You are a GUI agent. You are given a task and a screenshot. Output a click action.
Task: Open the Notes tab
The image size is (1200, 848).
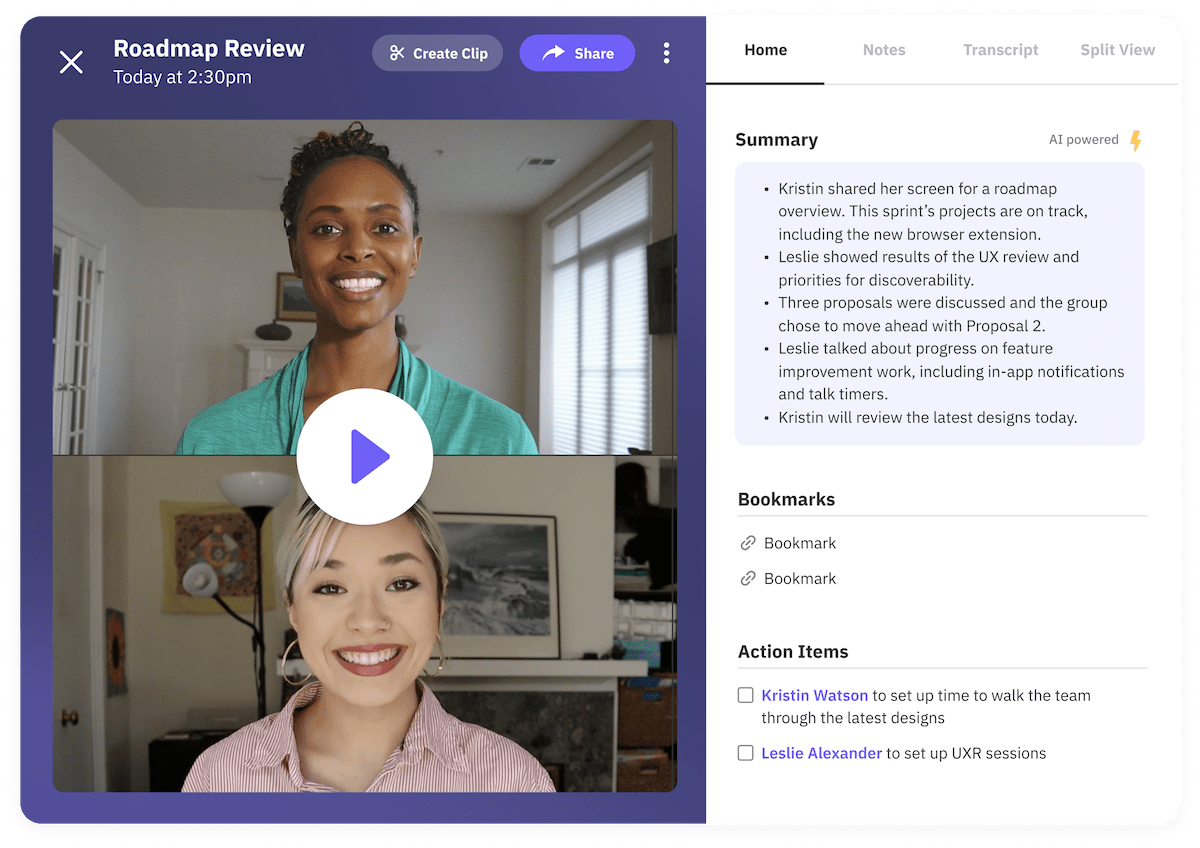(x=884, y=50)
